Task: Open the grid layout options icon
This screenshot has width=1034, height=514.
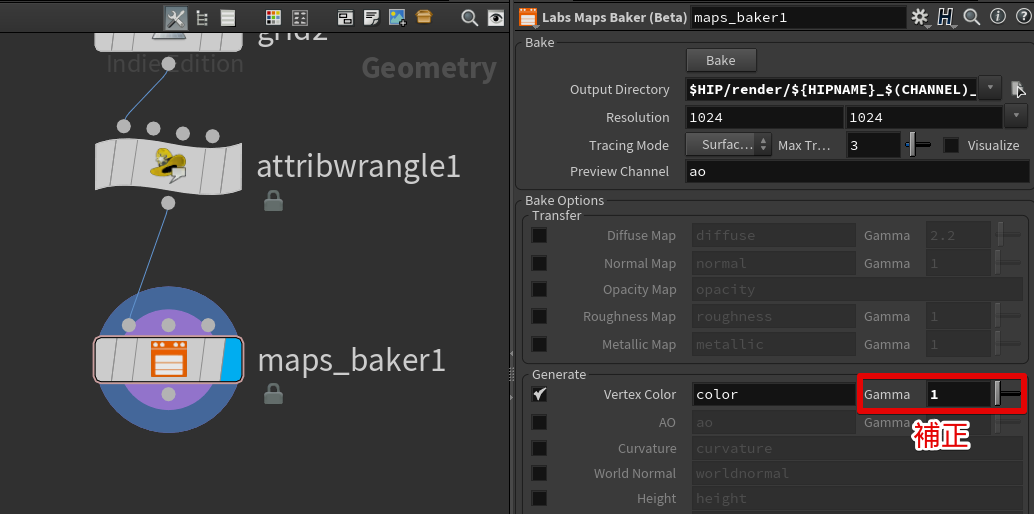Action: pos(300,18)
